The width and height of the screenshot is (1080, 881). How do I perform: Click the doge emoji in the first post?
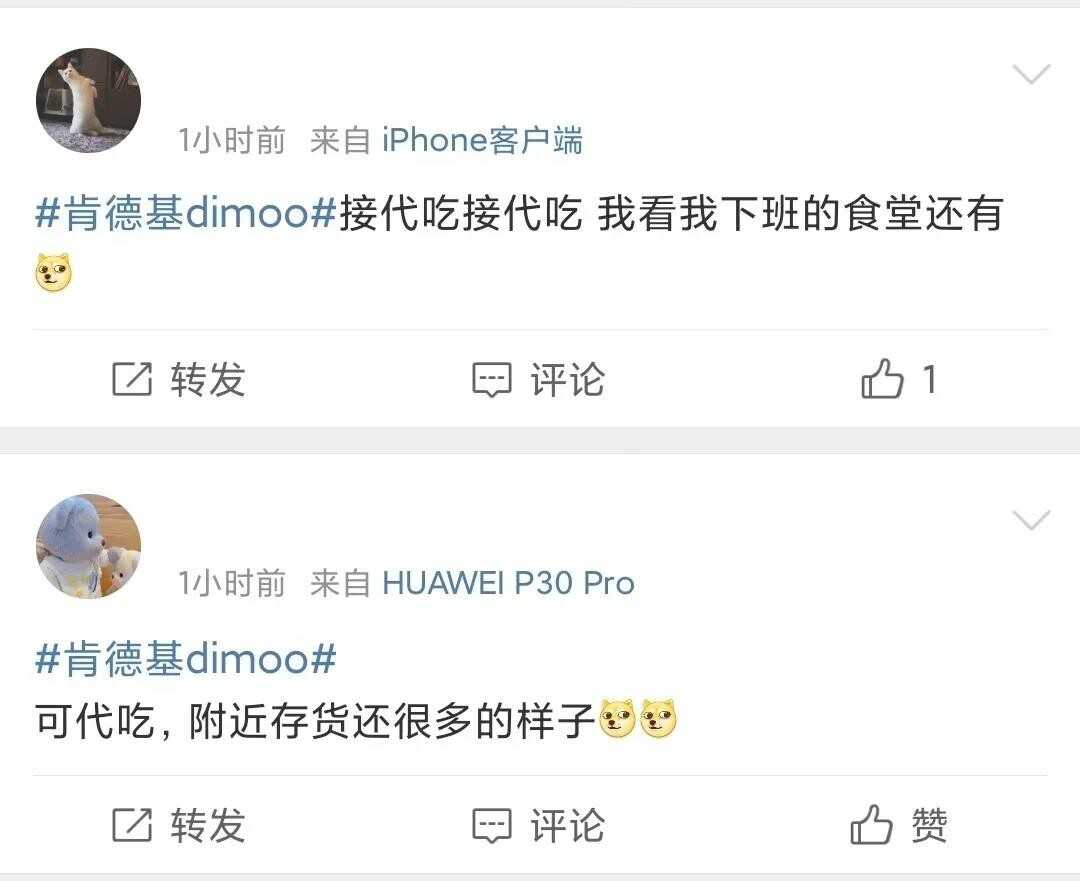53,272
